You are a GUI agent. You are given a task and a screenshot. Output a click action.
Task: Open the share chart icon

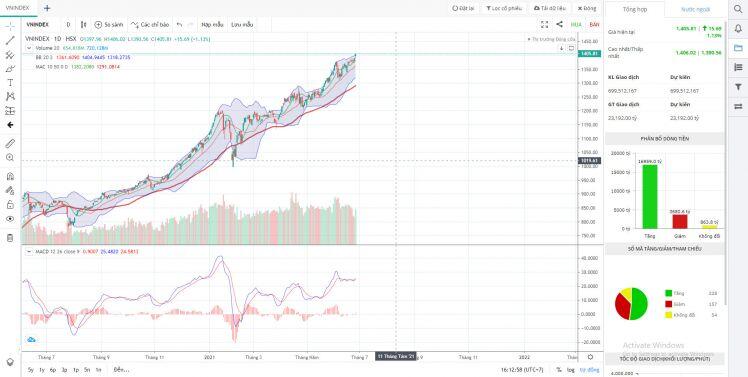(560, 24)
